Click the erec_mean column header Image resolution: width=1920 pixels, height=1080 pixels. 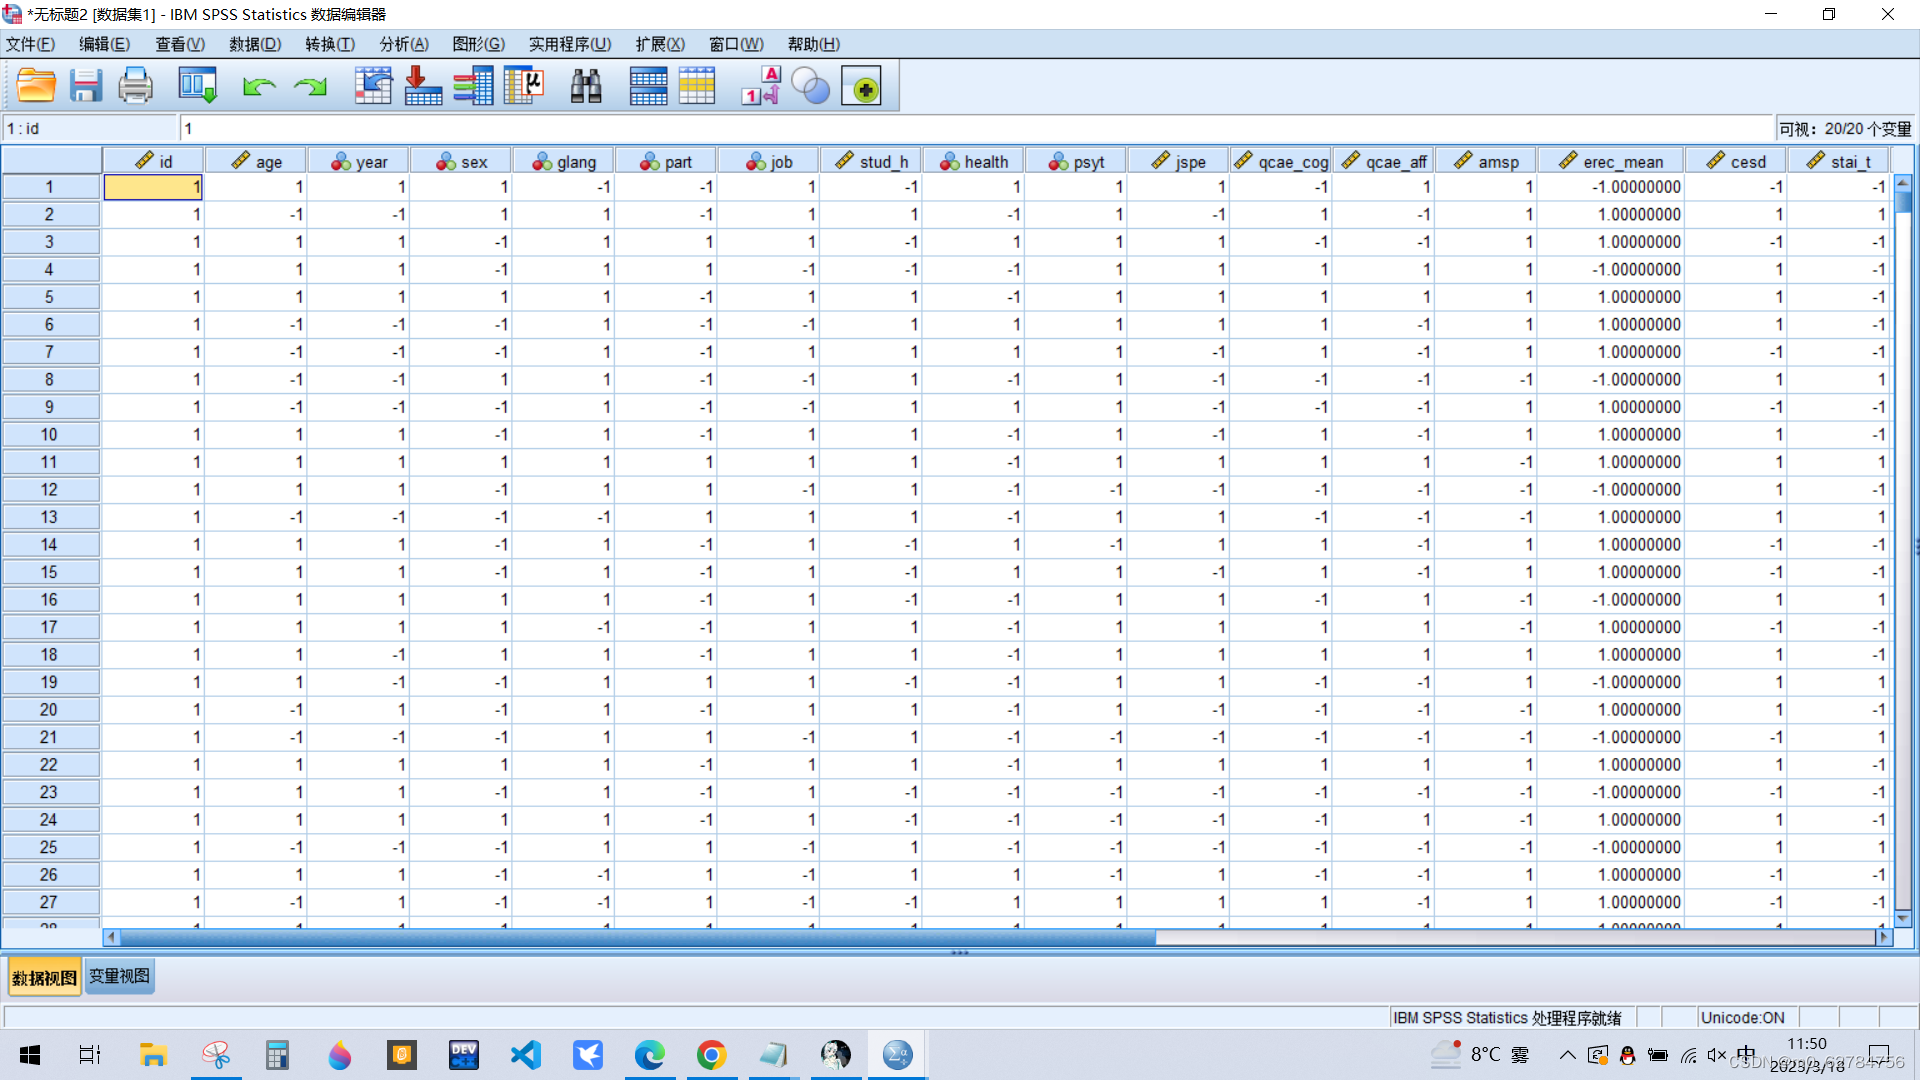click(x=1611, y=161)
